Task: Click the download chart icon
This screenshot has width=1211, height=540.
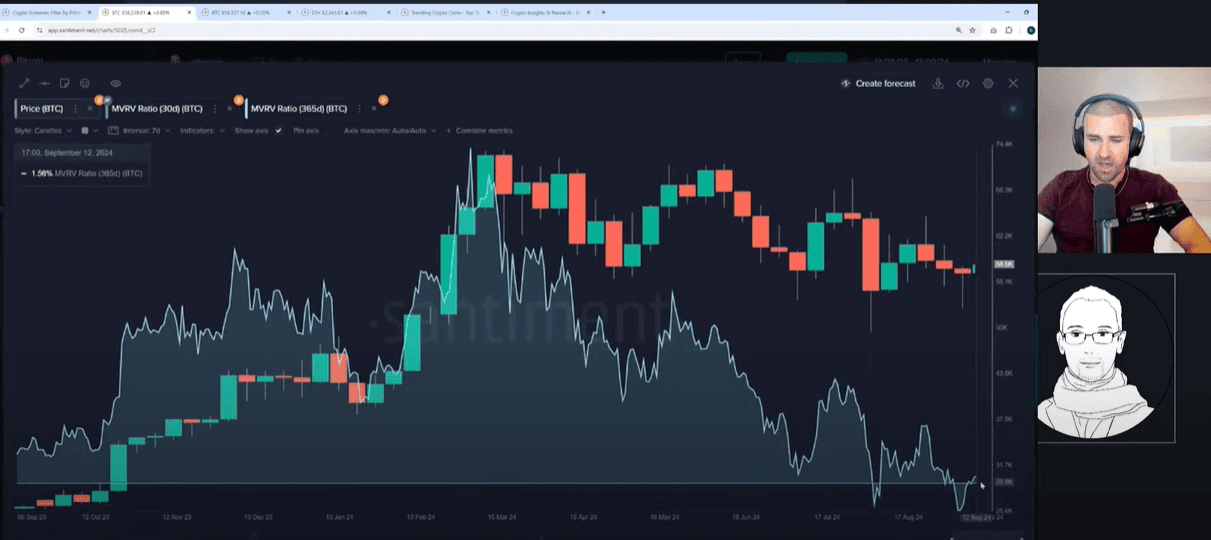Action: (x=938, y=84)
